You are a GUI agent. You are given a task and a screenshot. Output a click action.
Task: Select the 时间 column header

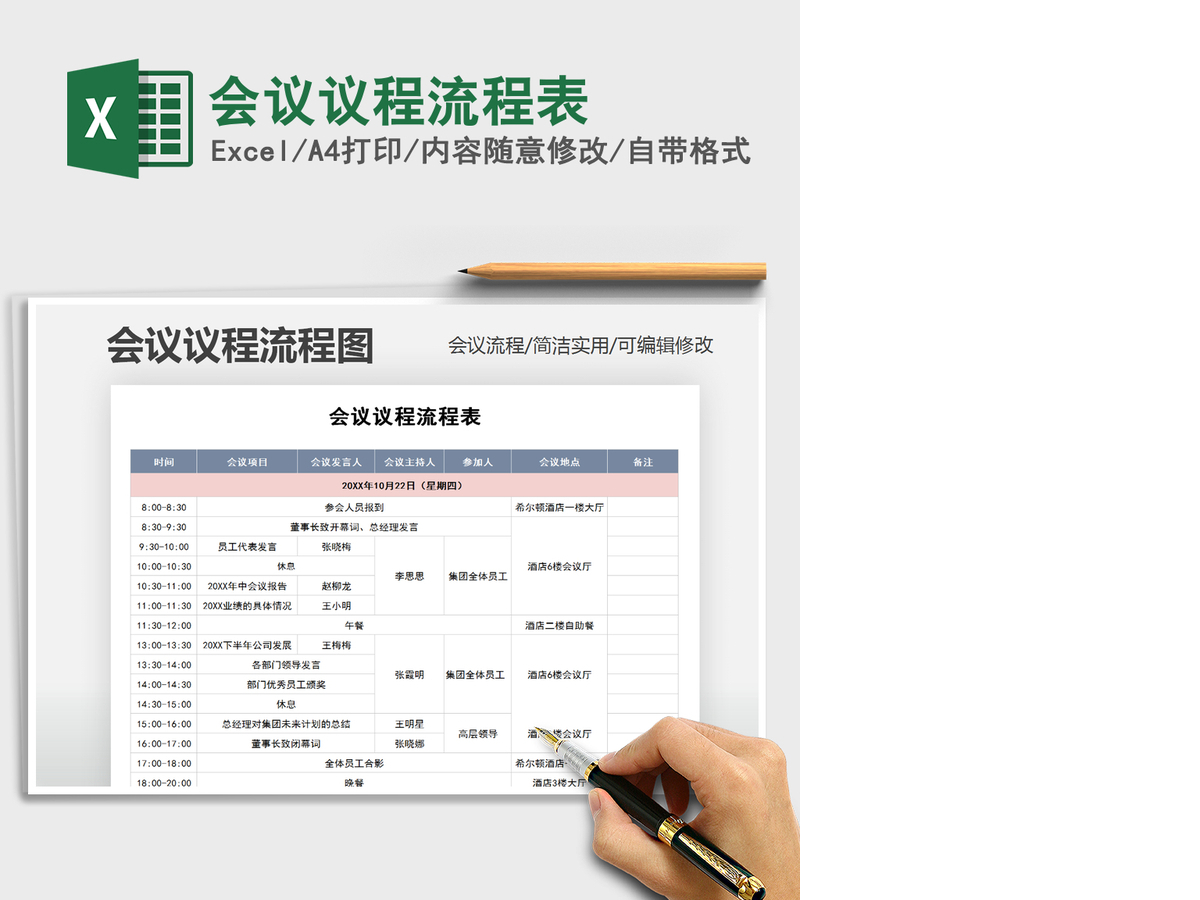click(164, 462)
